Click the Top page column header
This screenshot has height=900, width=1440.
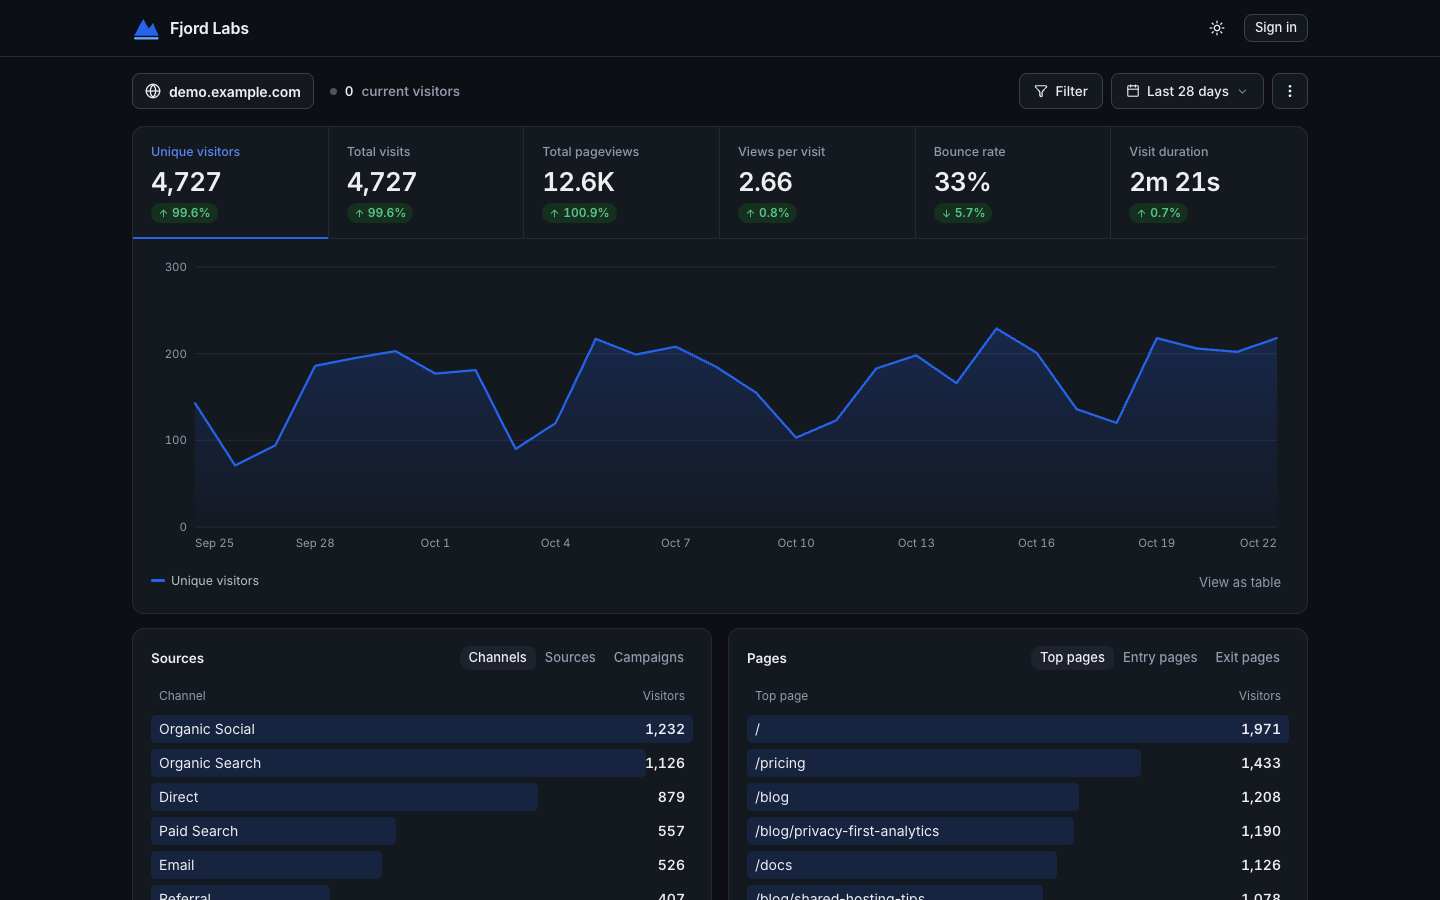(x=781, y=696)
